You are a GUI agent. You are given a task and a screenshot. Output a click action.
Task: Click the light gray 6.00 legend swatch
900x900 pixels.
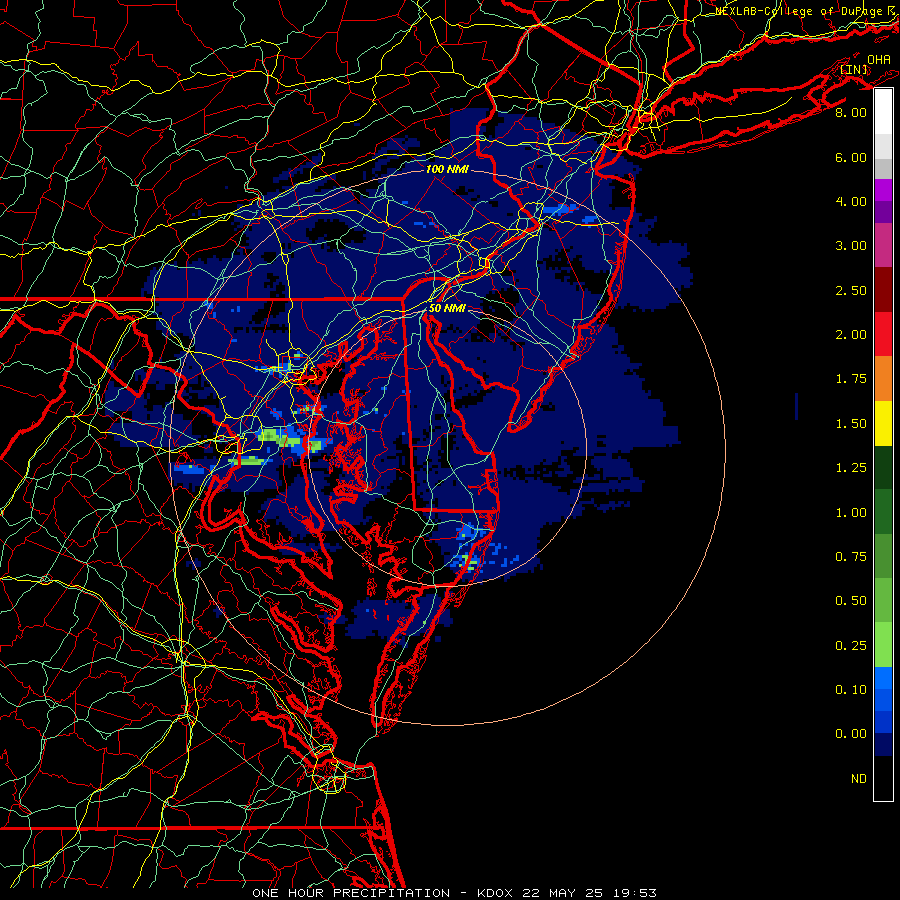point(883,146)
